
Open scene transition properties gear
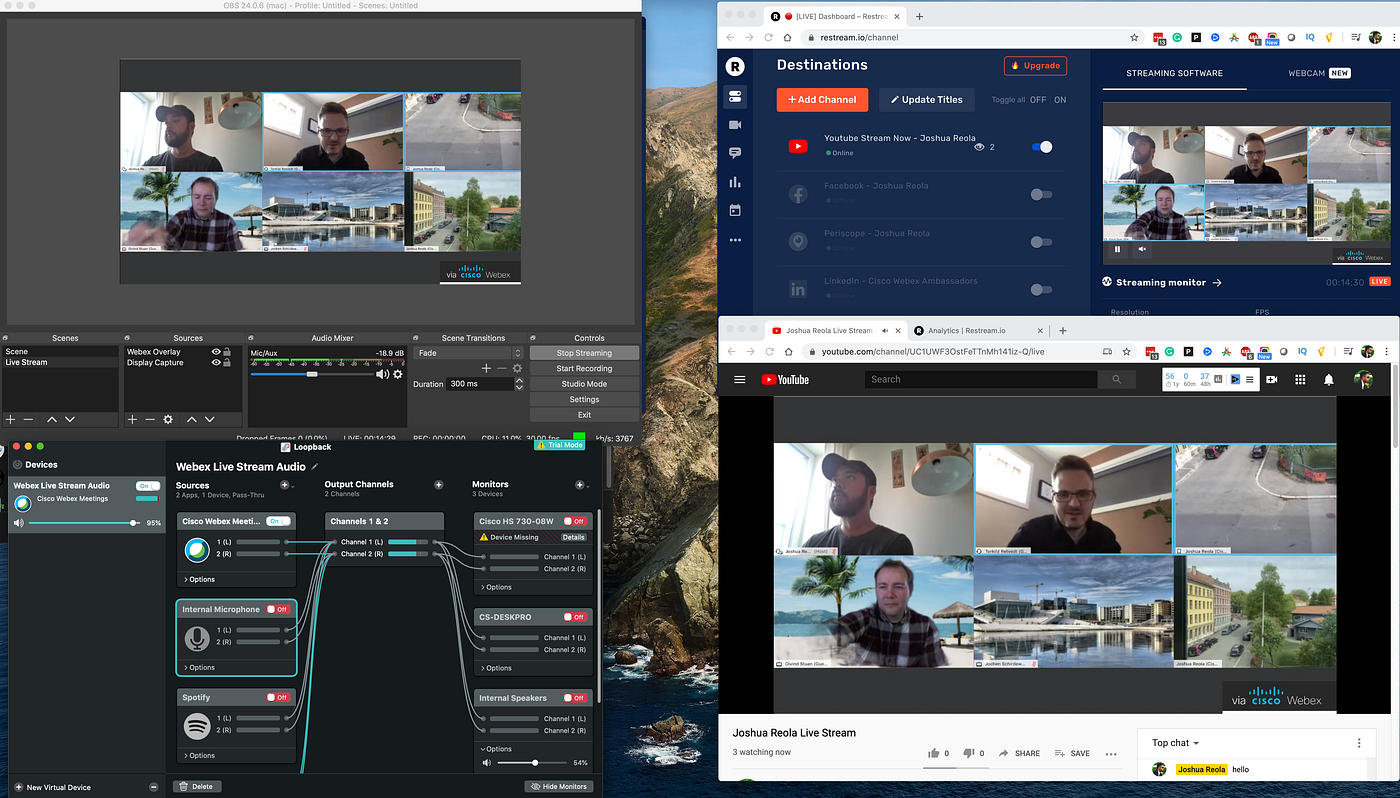tap(517, 368)
